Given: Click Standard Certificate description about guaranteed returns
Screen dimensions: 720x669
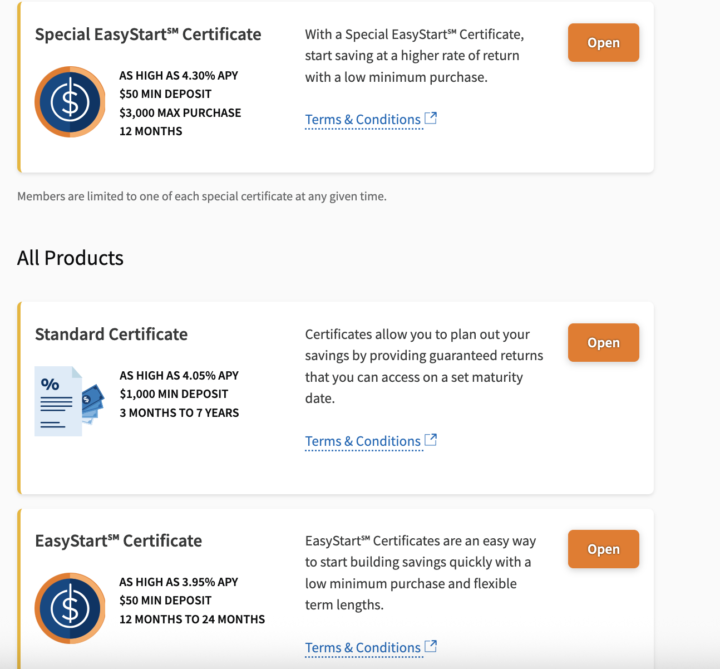Looking at the screenshot, I should pyautogui.click(x=424, y=366).
